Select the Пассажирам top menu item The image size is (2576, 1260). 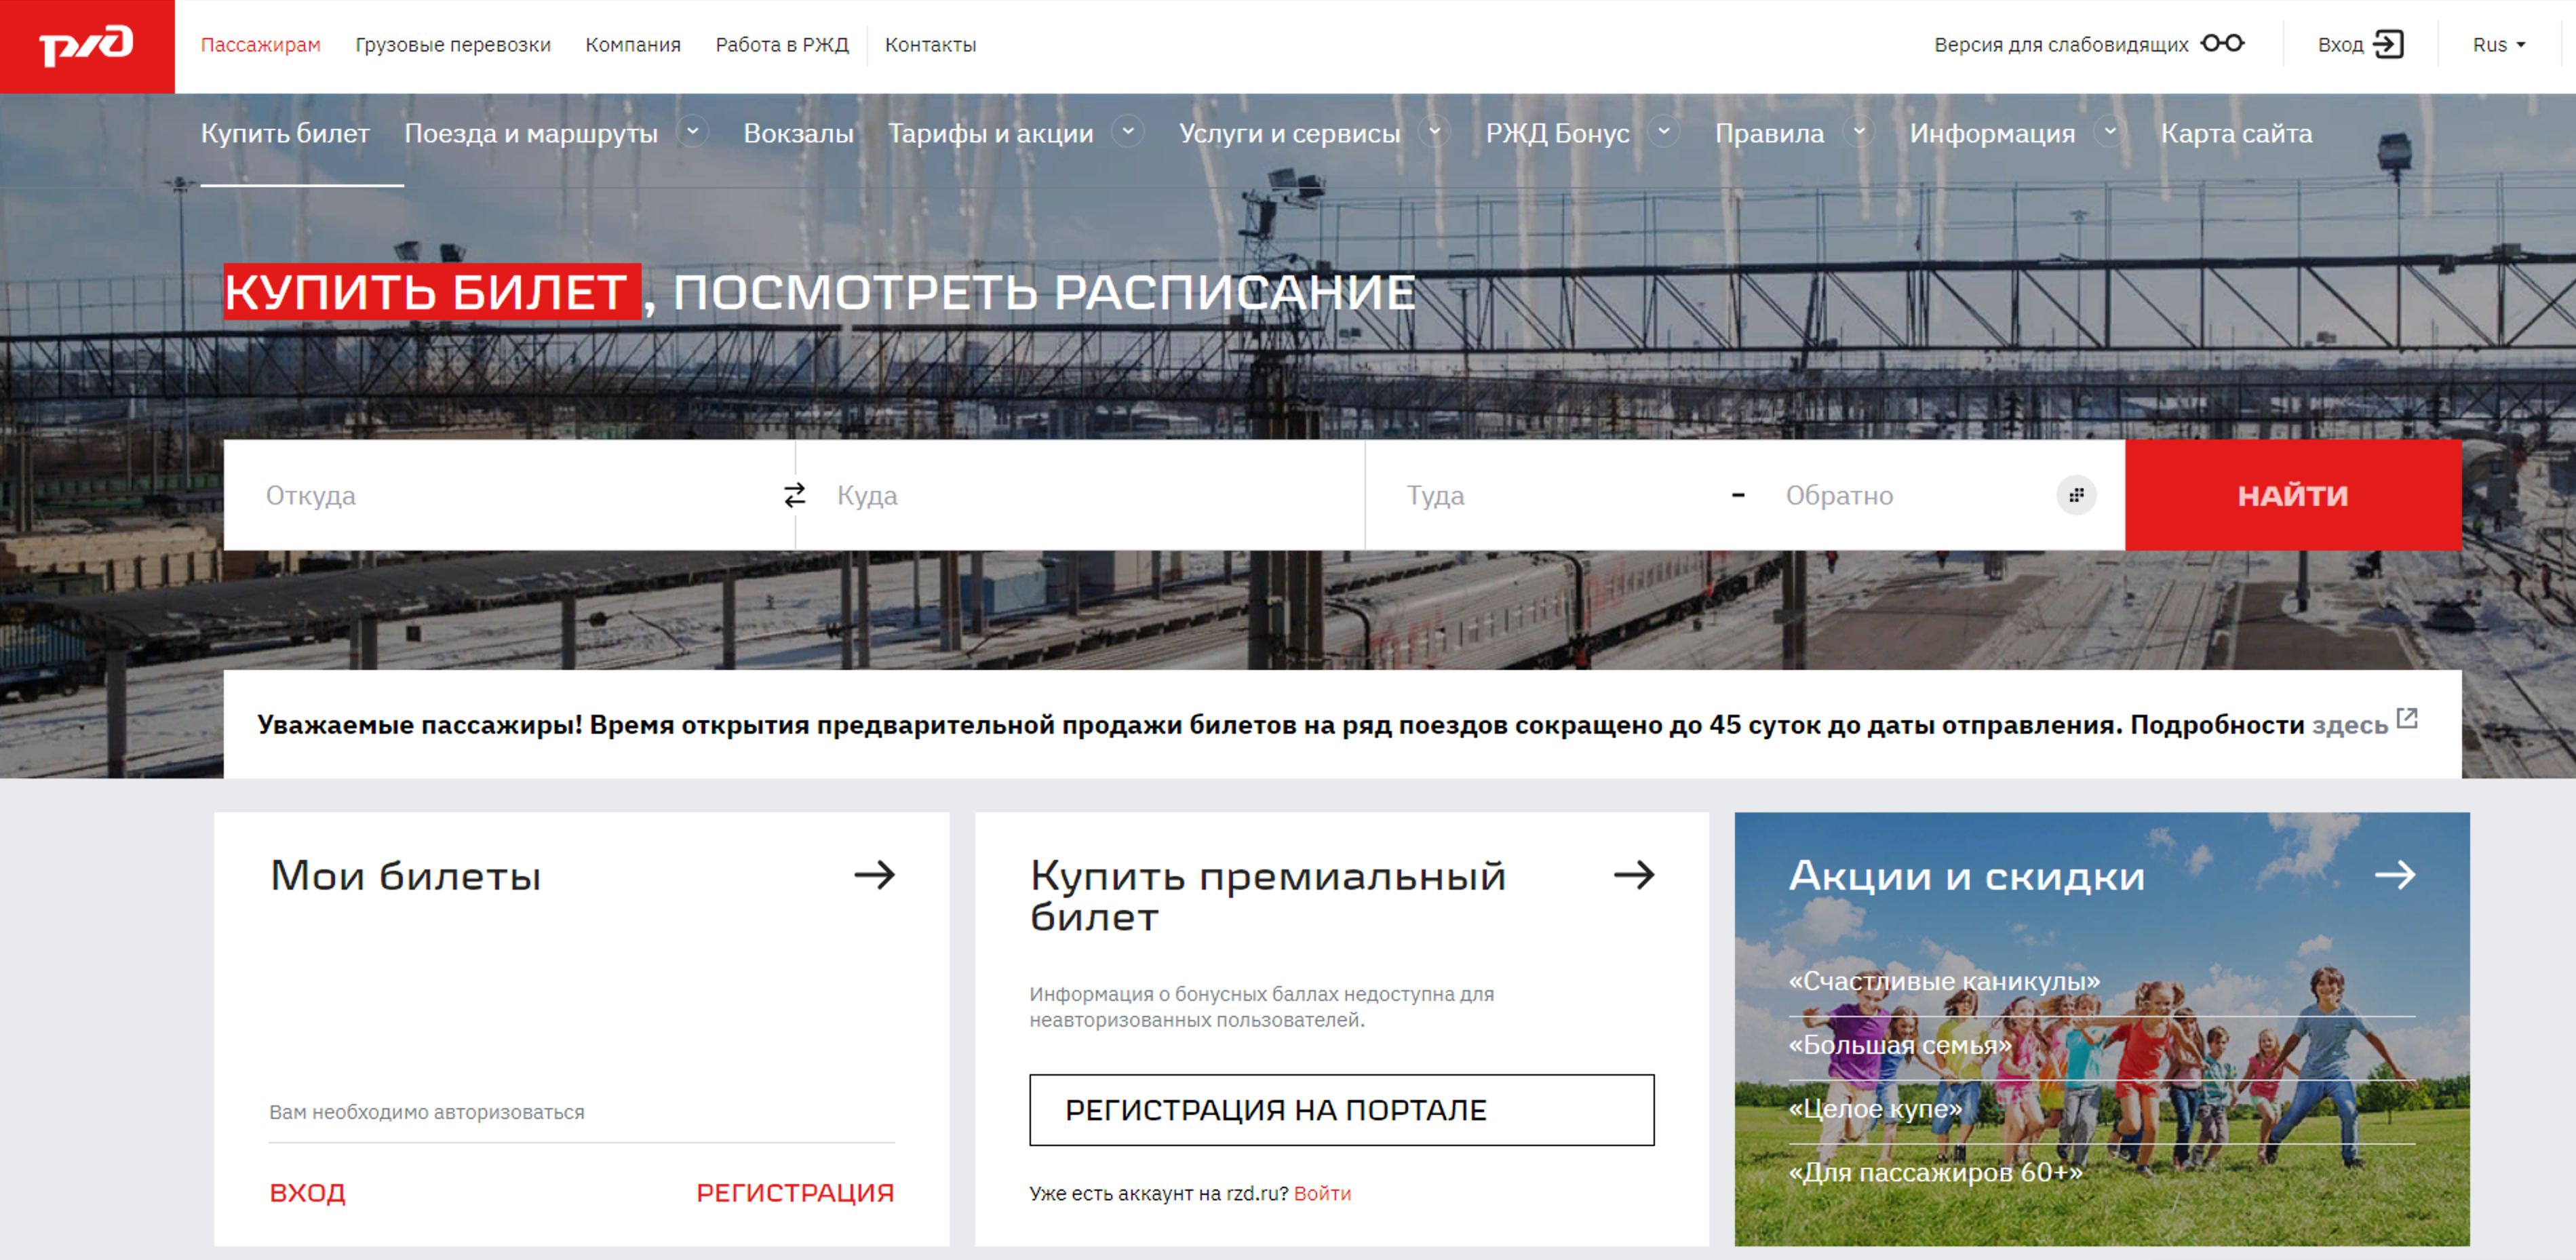click(x=260, y=45)
